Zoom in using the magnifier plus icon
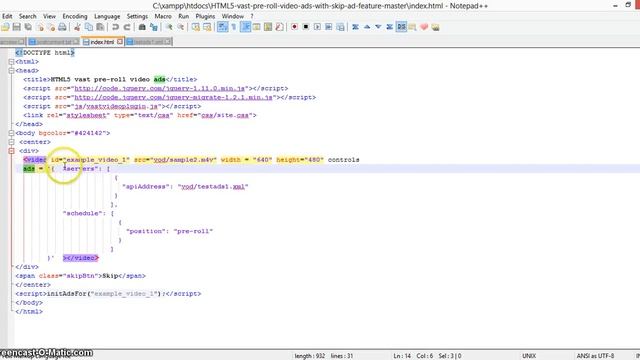Screen dimensions: 640x360 [x=169, y=27]
